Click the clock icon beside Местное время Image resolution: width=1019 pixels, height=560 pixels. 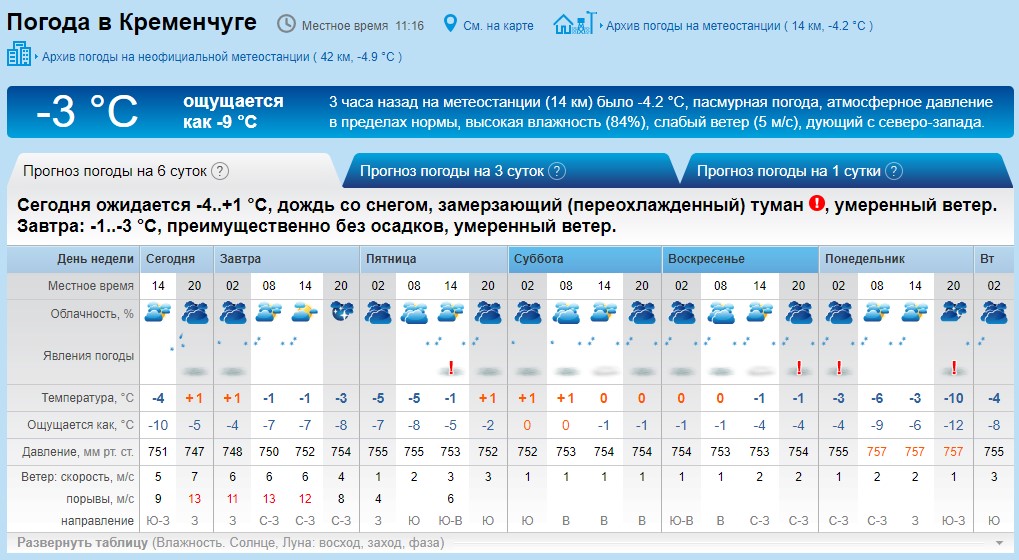(286, 24)
